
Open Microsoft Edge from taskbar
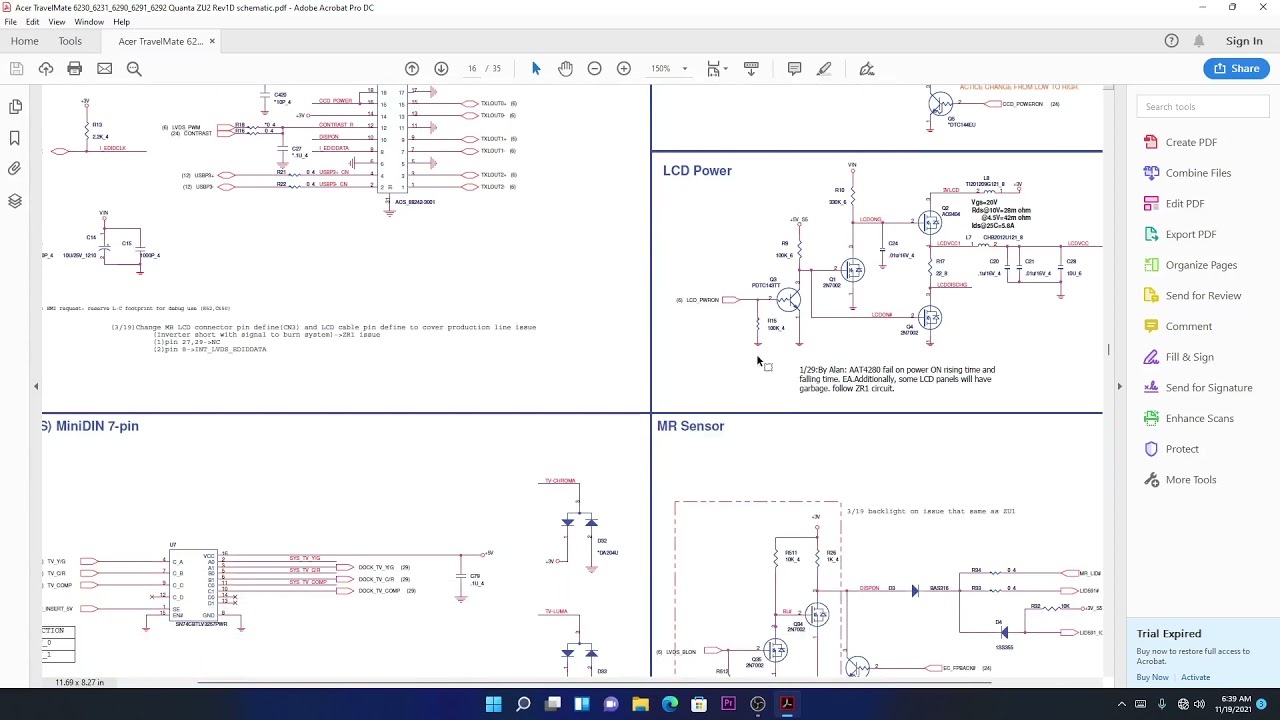click(x=670, y=704)
